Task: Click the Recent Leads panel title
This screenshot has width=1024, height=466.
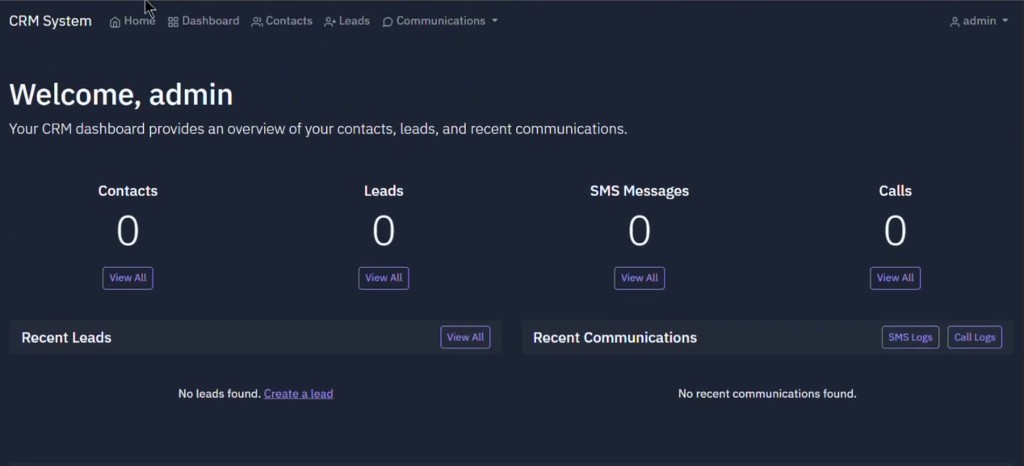Action: (67, 337)
